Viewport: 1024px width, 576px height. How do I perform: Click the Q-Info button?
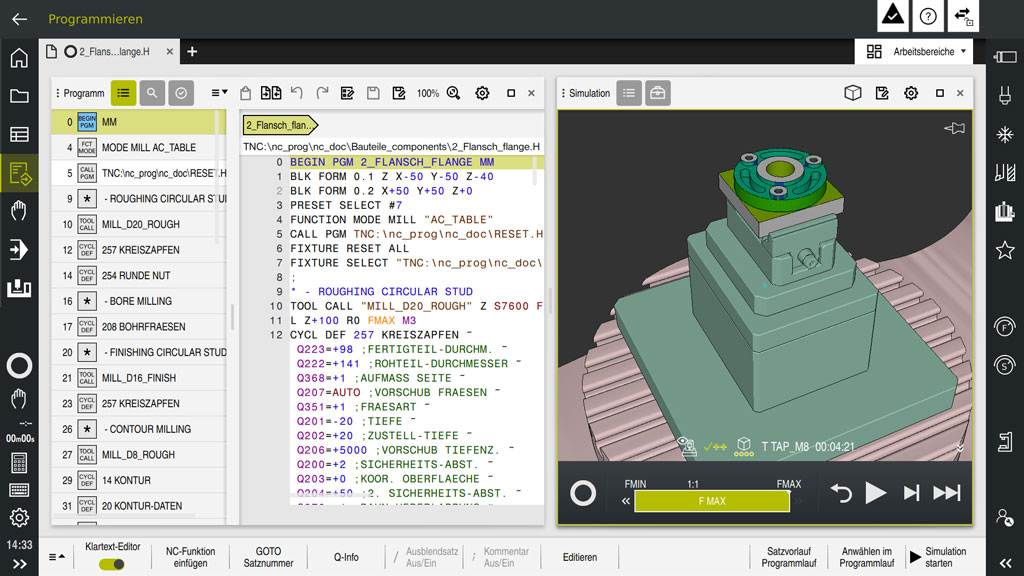pos(346,557)
